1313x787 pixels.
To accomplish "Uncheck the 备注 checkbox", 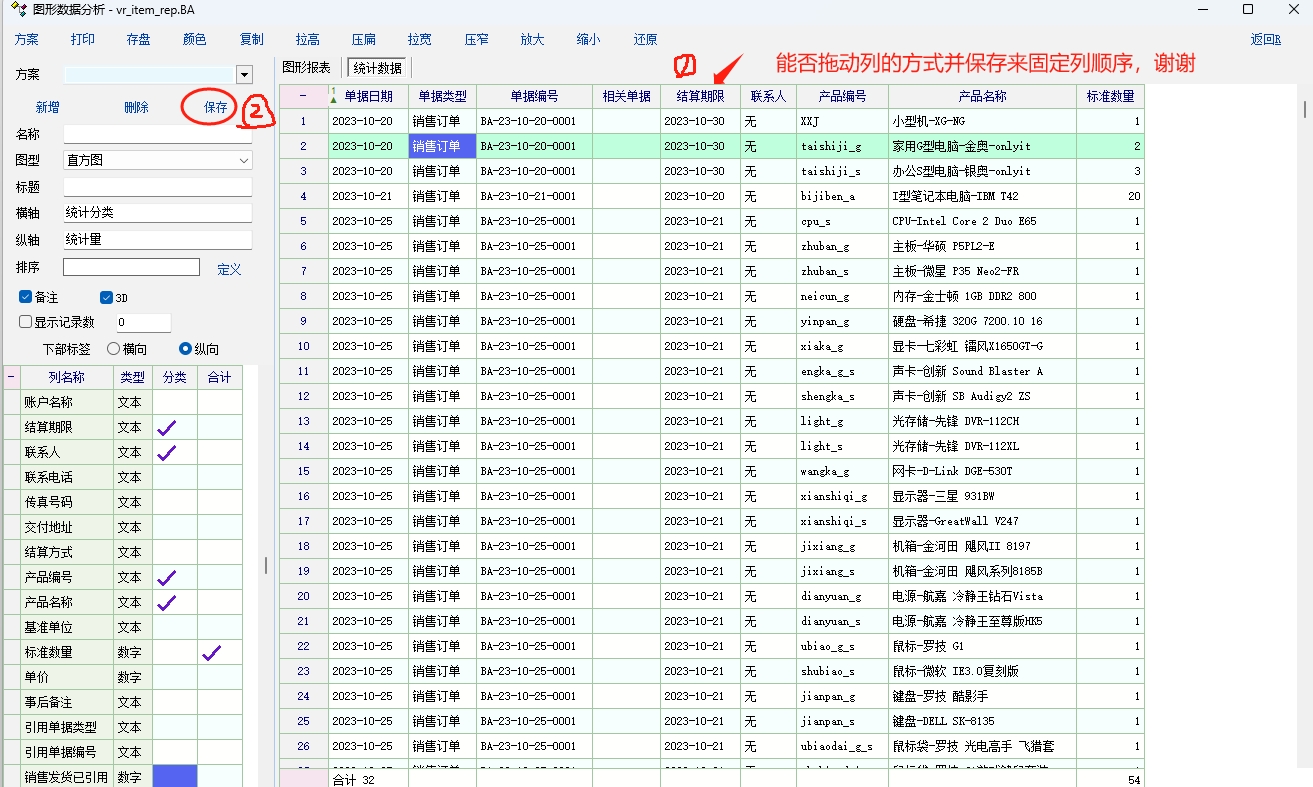I will tap(26, 297).
